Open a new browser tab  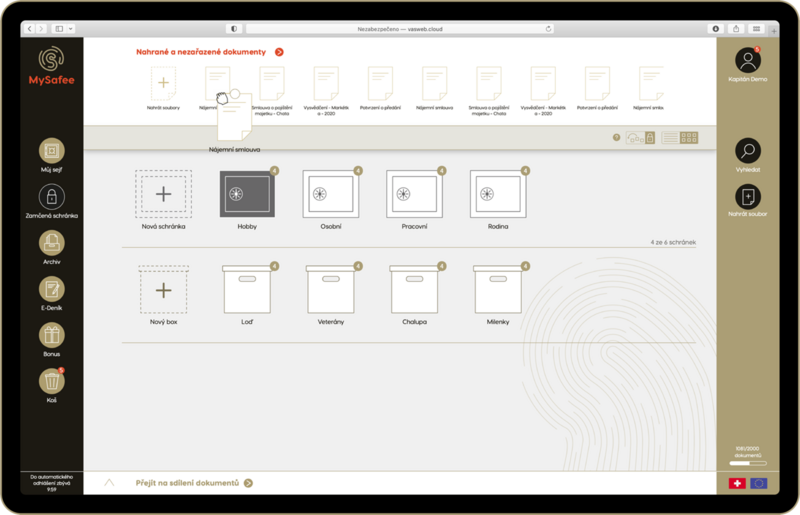click(773, 31)
